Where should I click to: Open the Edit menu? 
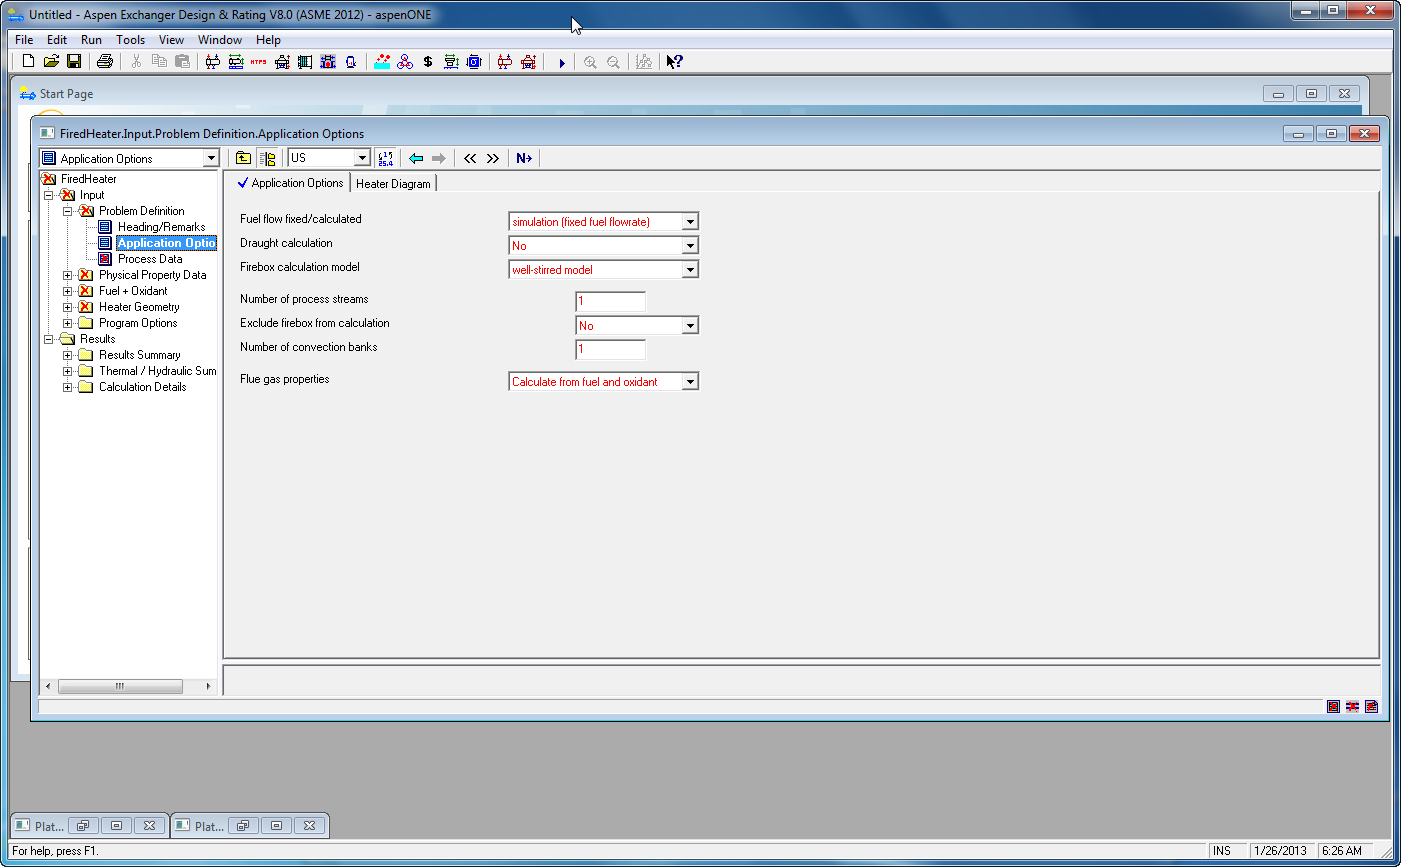point(57,40)
